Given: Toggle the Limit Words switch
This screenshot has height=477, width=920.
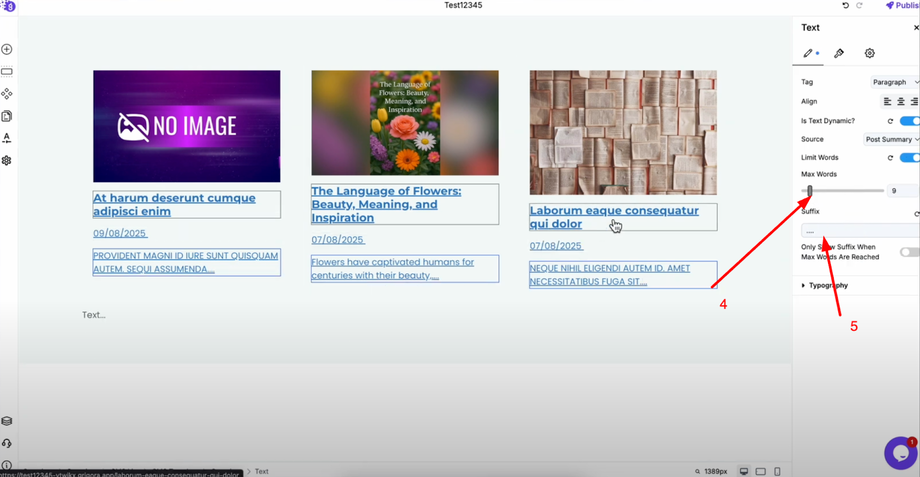Looking at the screenshot, I should point(909,157).
